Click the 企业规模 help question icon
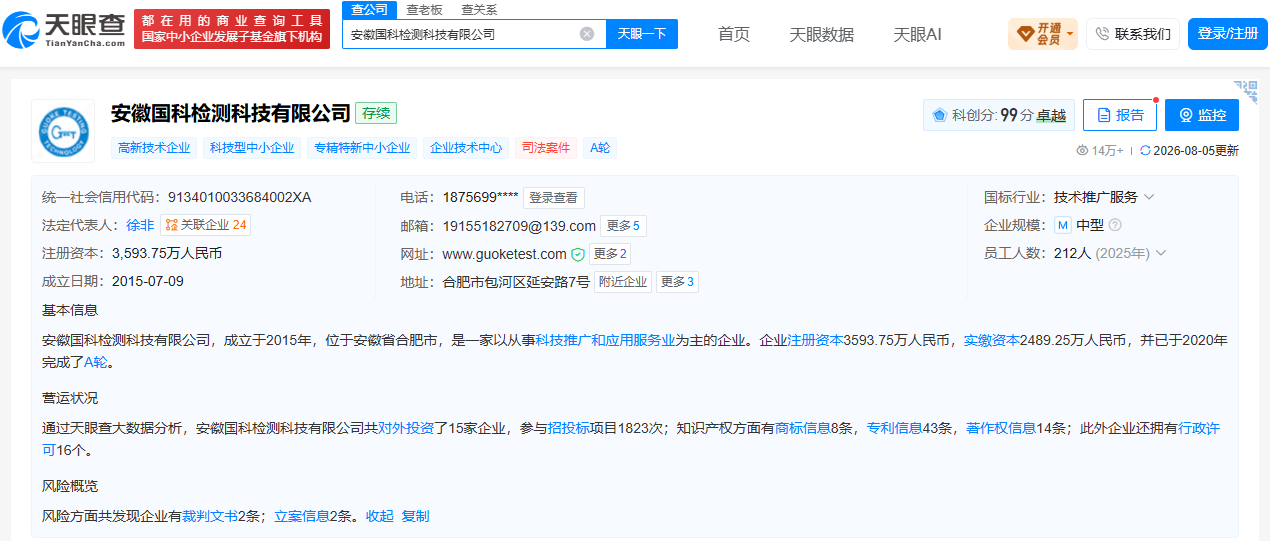The height and width of the screenshot is (541, 1270). point(1115,225)
